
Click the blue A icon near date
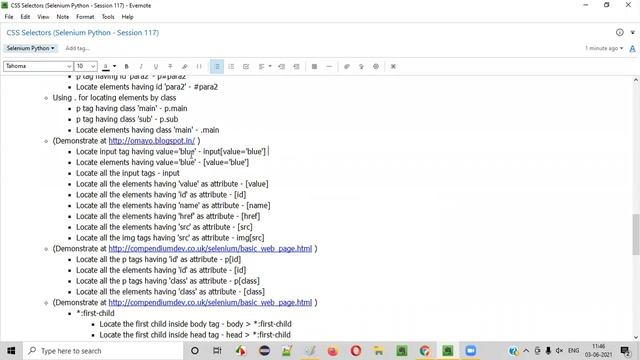632,49
